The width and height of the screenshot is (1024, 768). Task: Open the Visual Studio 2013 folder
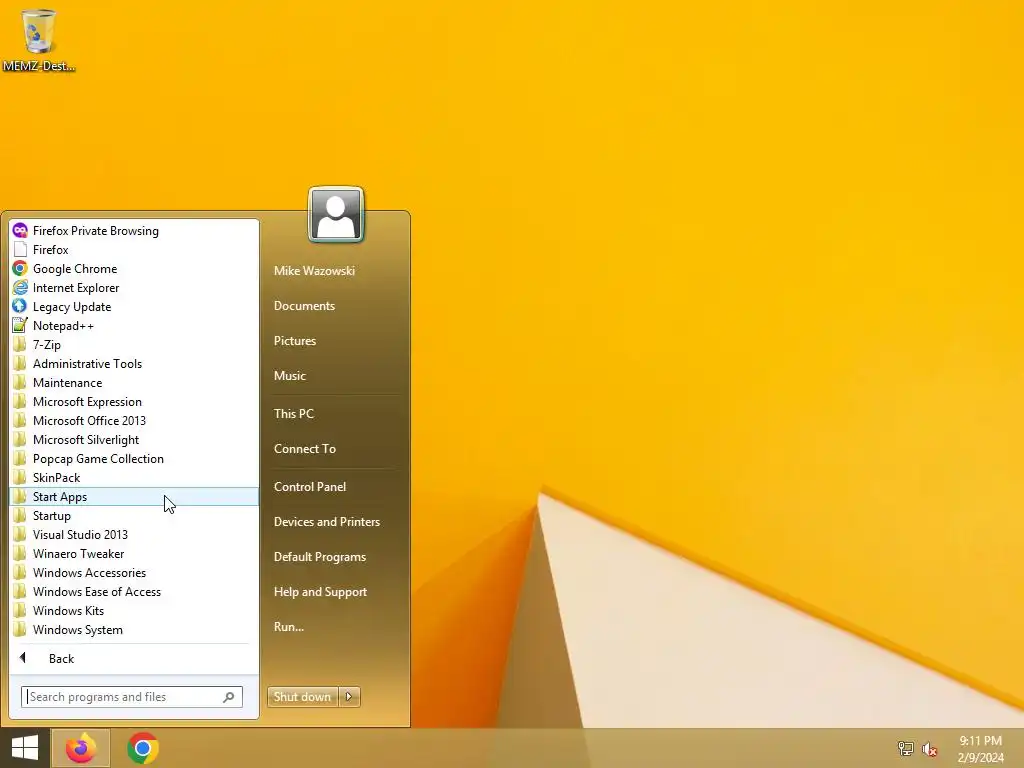[134, 534]
